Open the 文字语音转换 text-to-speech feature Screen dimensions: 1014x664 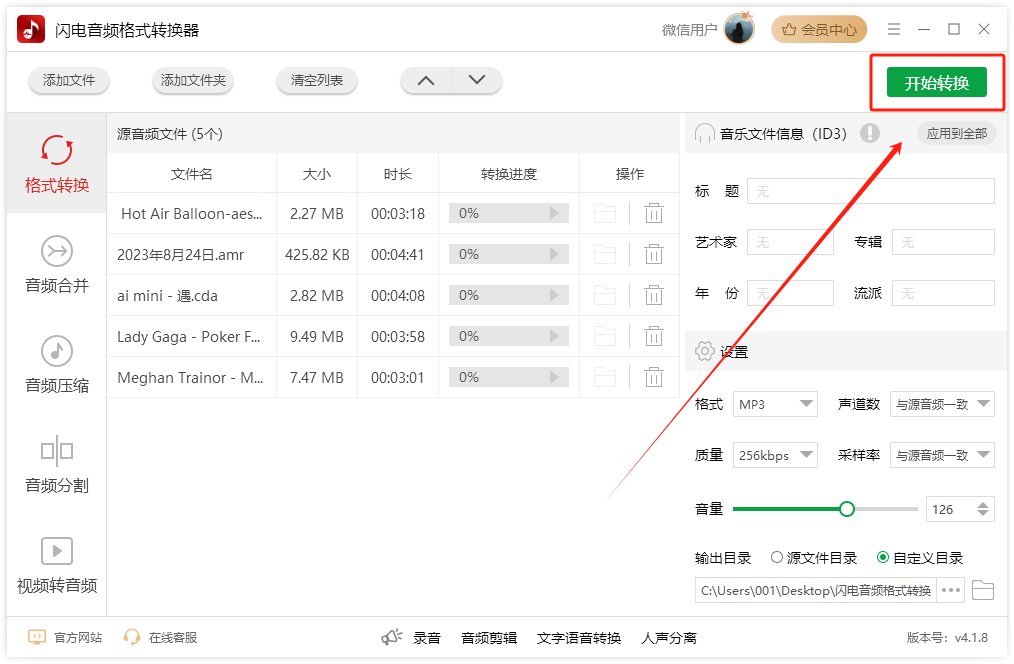click(579, 636)
